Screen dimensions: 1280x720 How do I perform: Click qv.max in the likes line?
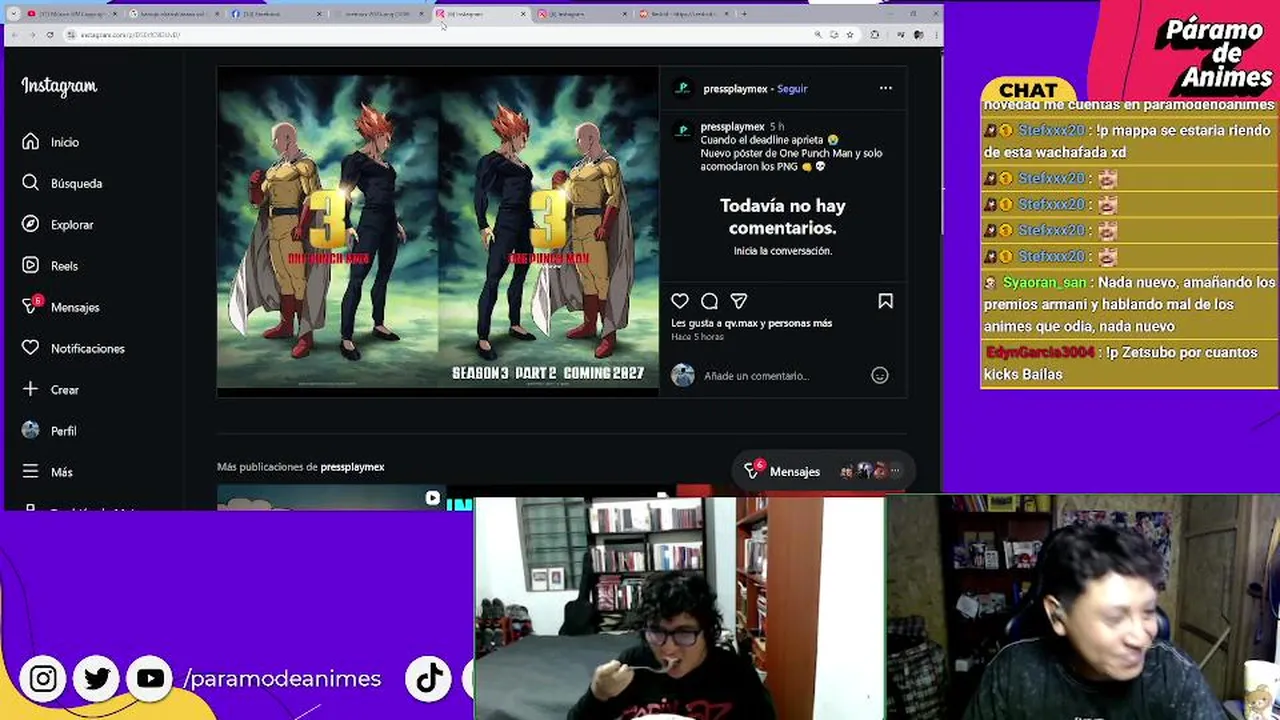[x=742, y=323]
